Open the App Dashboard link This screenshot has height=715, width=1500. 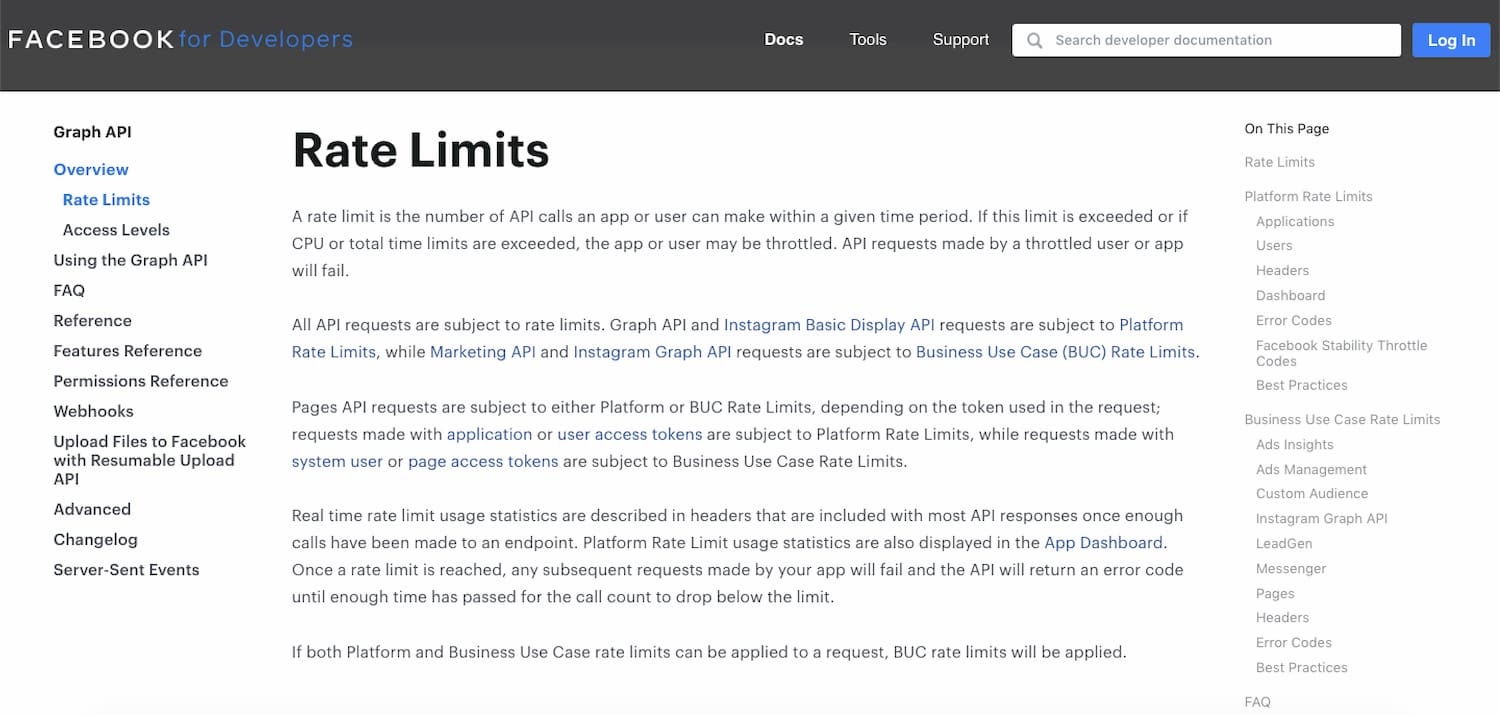(x=1102, y=542)
